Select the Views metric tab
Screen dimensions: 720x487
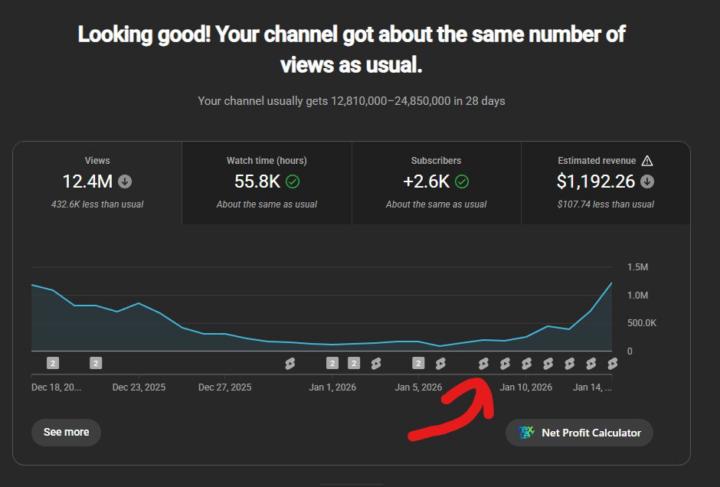97,183
